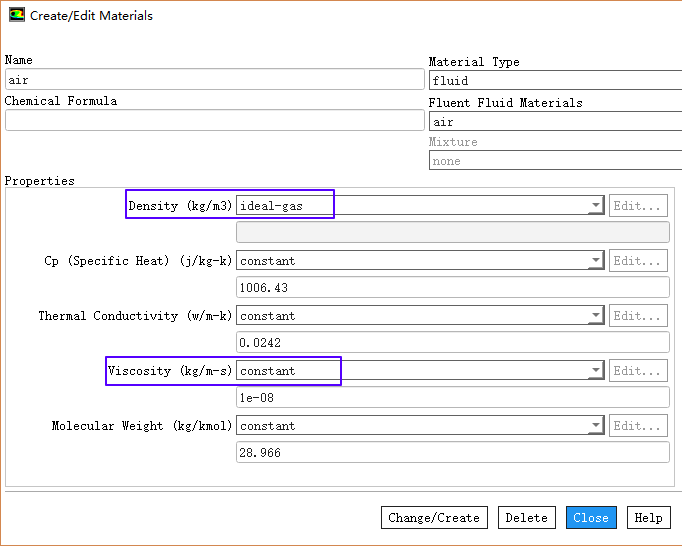Click the Thermal Conductivity value 0.0242
The height and width of the screenshot is (546, 682).
tap(452, 343)
